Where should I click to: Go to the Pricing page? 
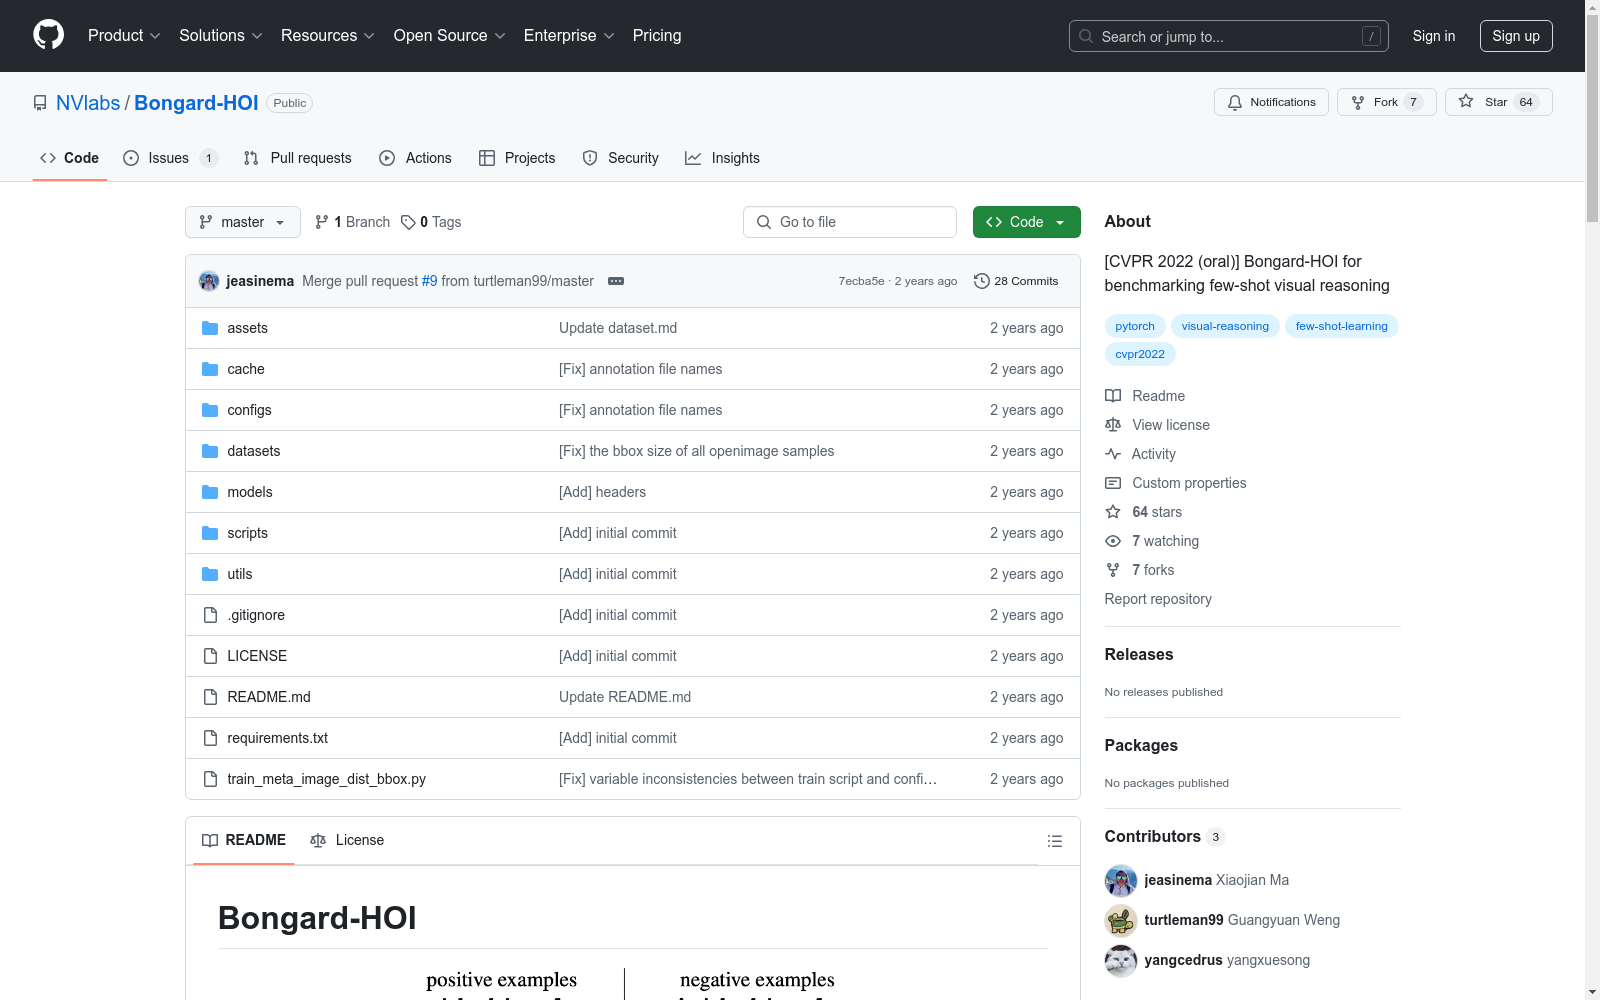657,35
